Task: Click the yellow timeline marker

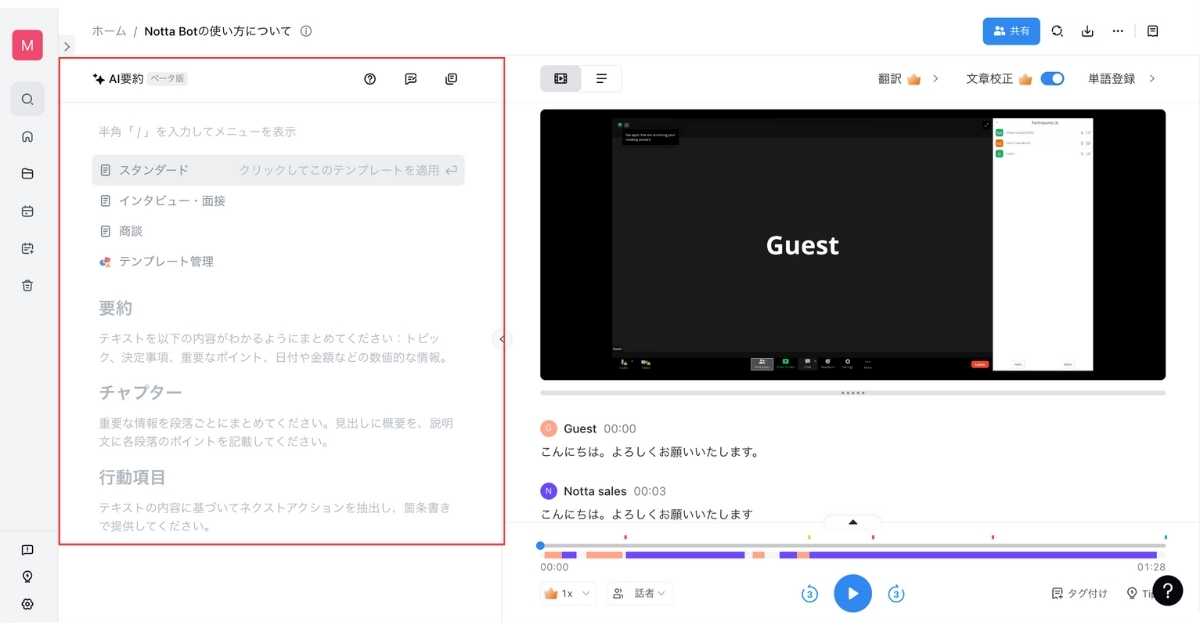Action: pos(809,537)
